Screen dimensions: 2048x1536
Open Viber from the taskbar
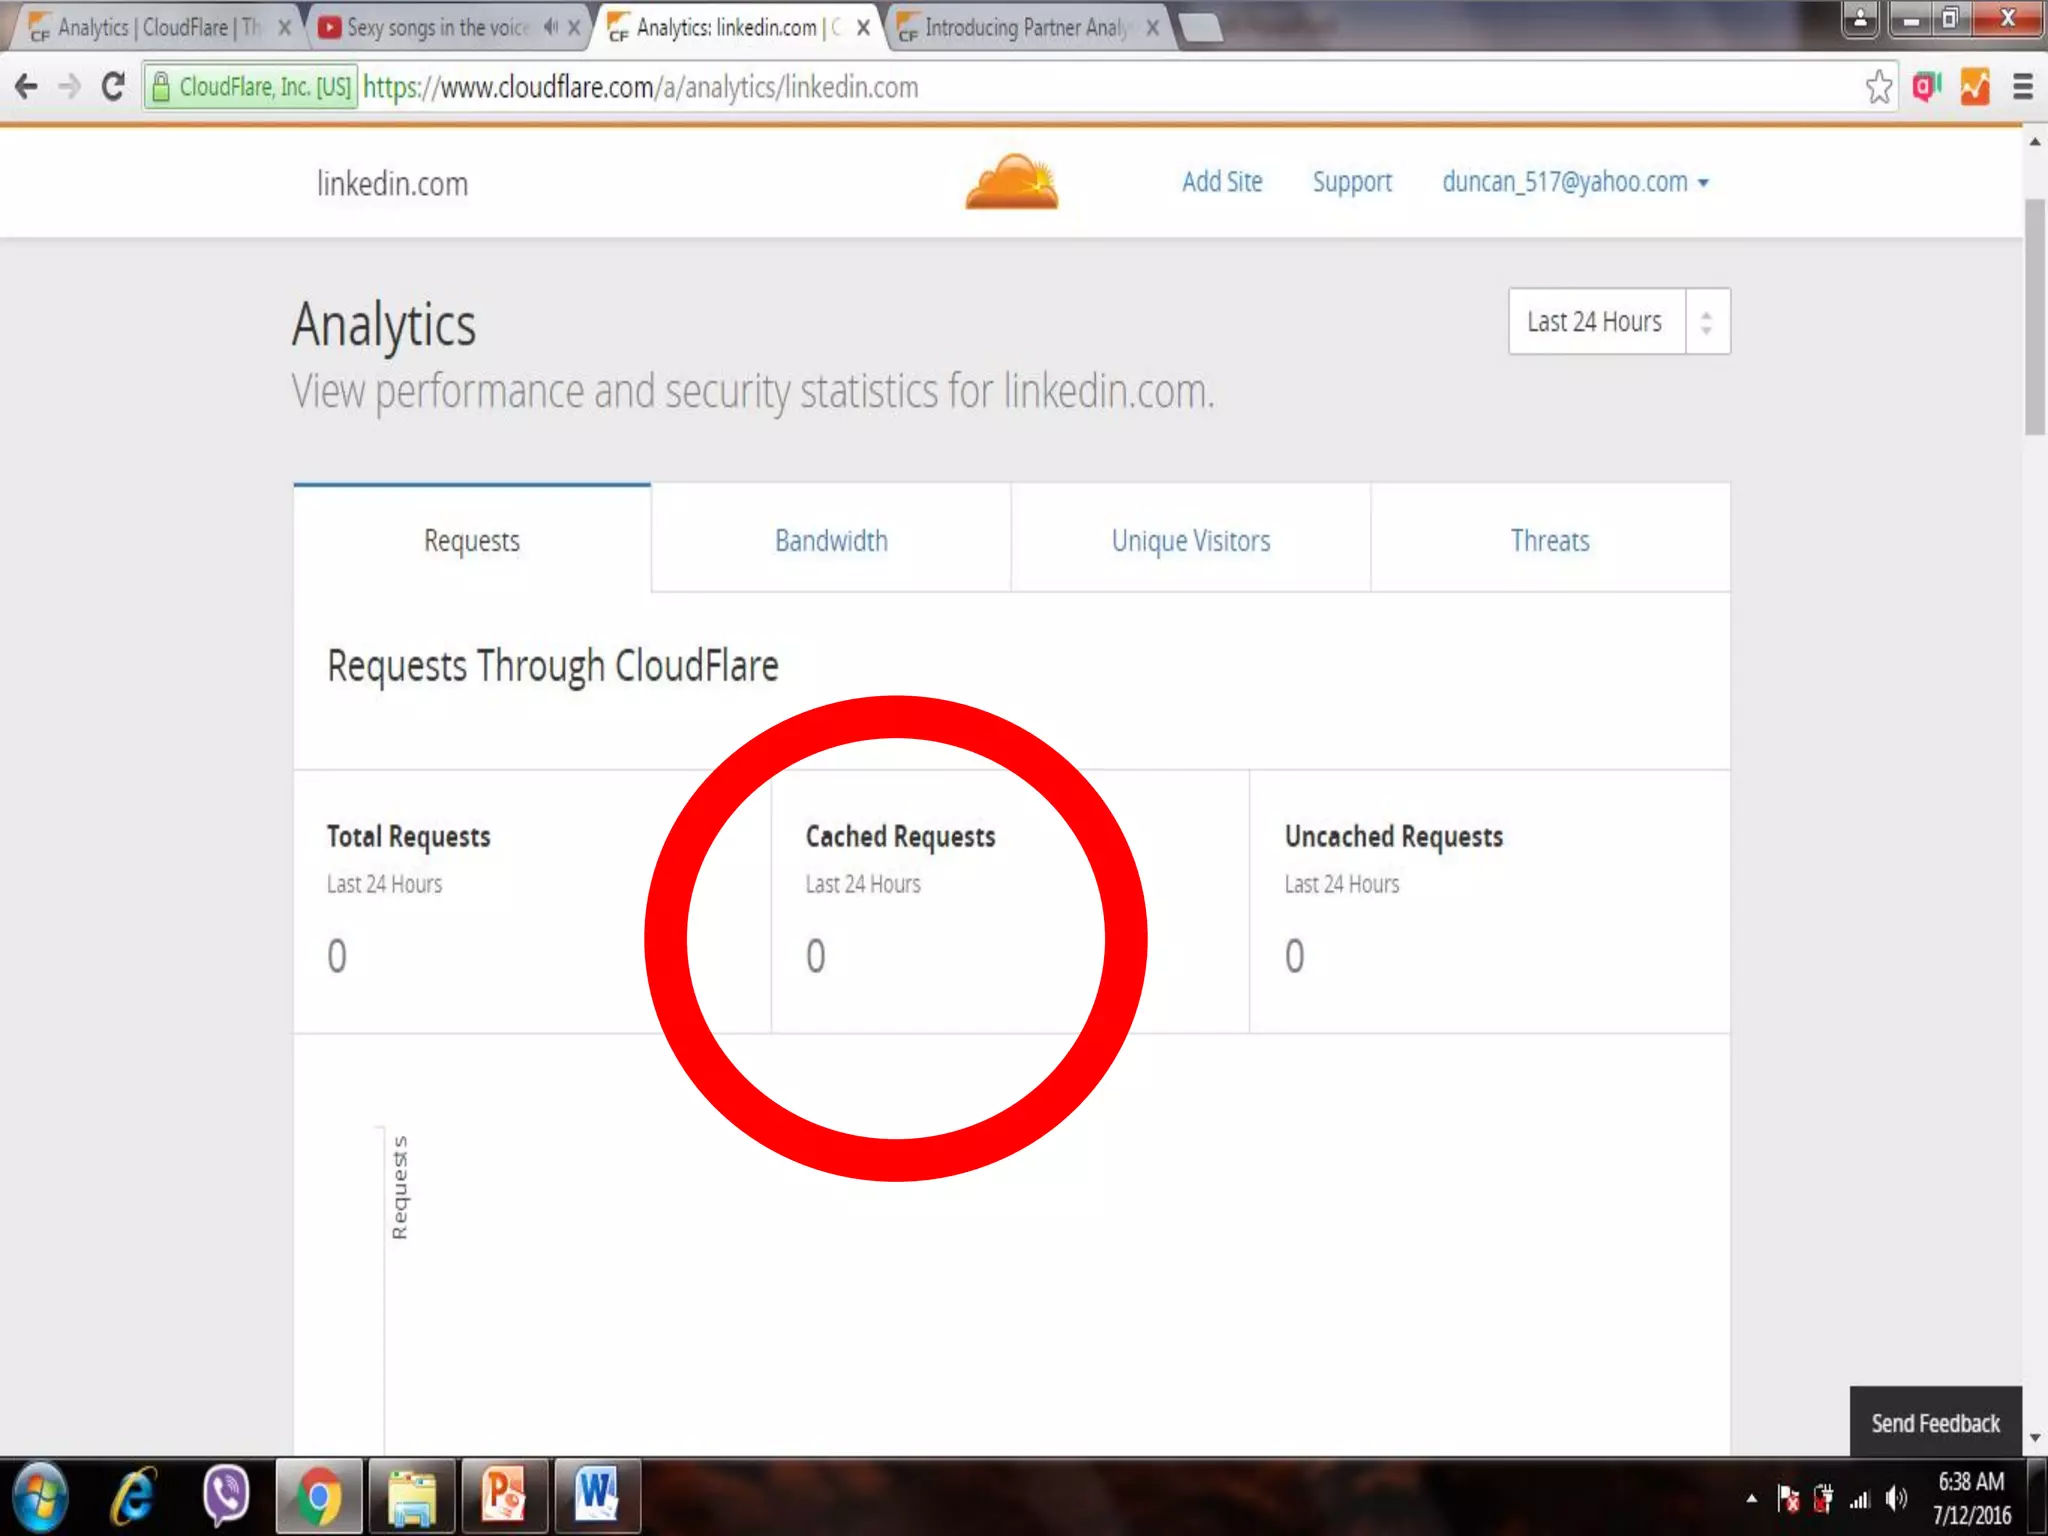click(x=225, y=1496)
